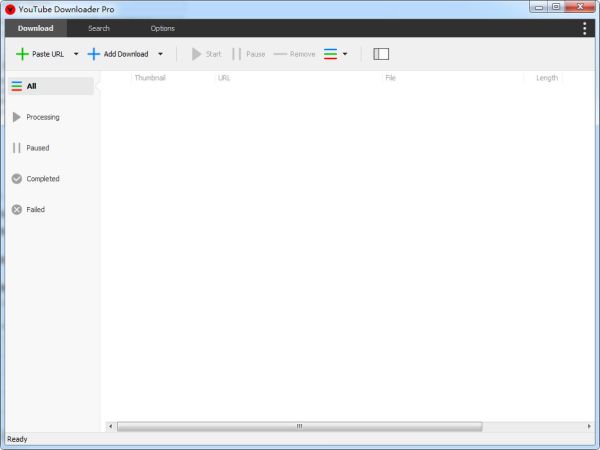This screenshot has height=450, width=600.
Task: Click the Remove label in toolbar
Action: 302,54
